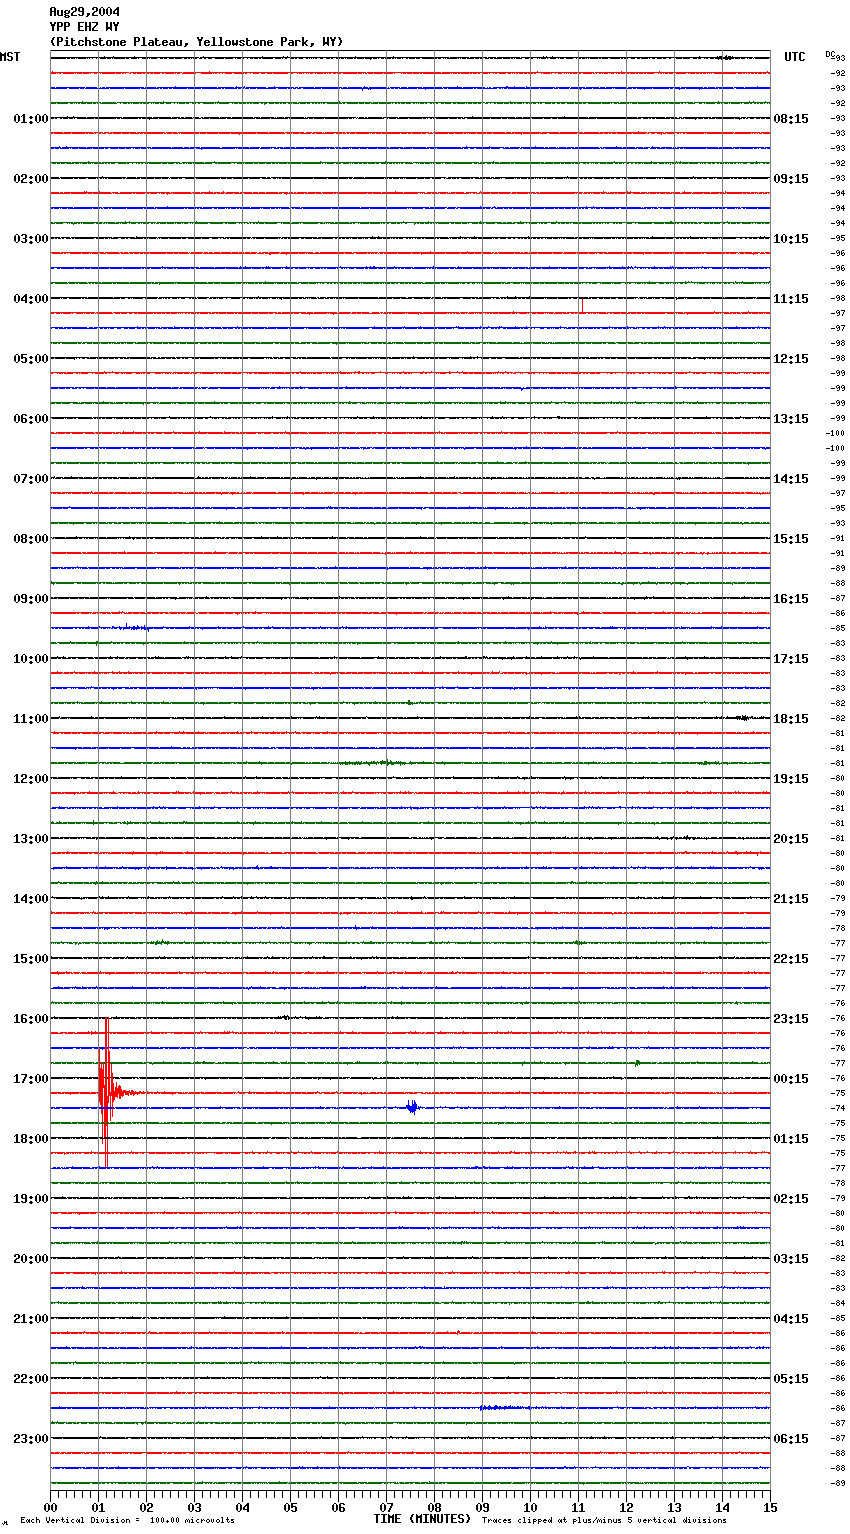
Task: Click the 'UTC' timezone label
Action: [795, 57]
